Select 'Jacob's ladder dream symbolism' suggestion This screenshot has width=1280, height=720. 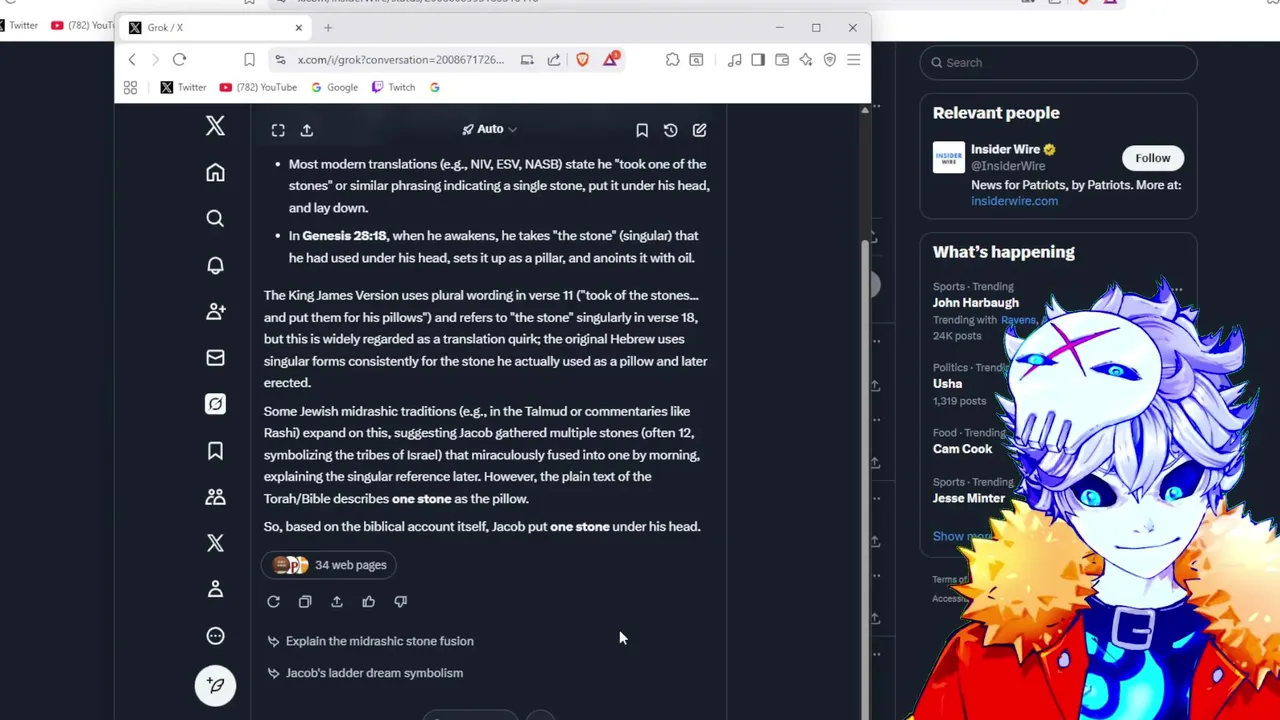[365, 673]
